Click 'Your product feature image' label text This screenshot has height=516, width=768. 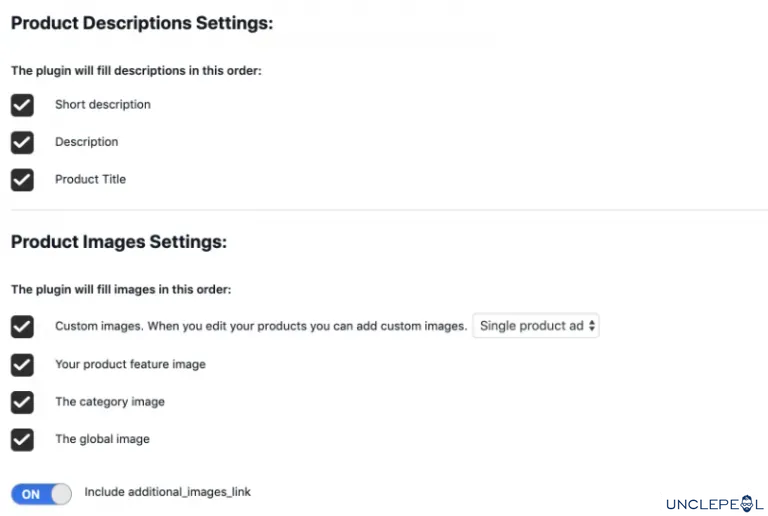(x=130, y=364)
